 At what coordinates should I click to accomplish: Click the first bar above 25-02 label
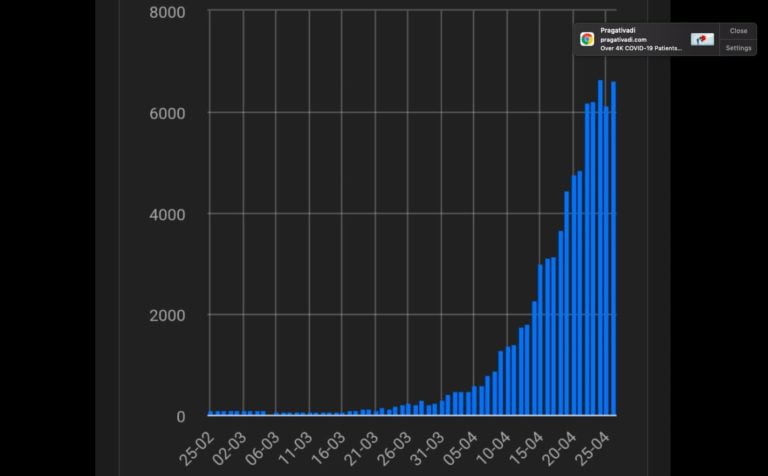(x=211, y=412)
